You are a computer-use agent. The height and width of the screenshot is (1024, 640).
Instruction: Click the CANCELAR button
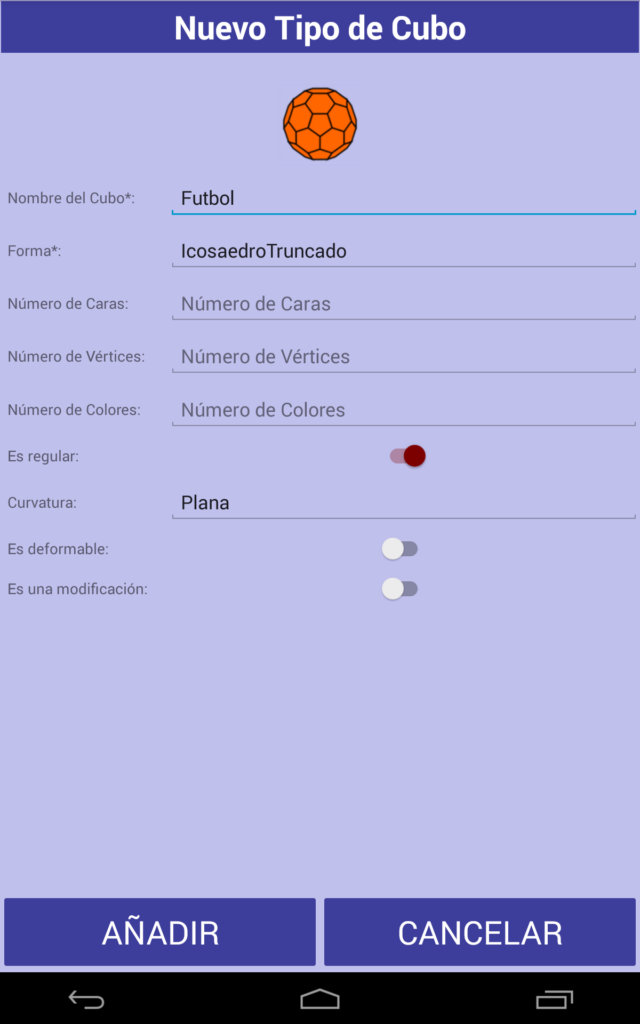click(x=480, y=933)
